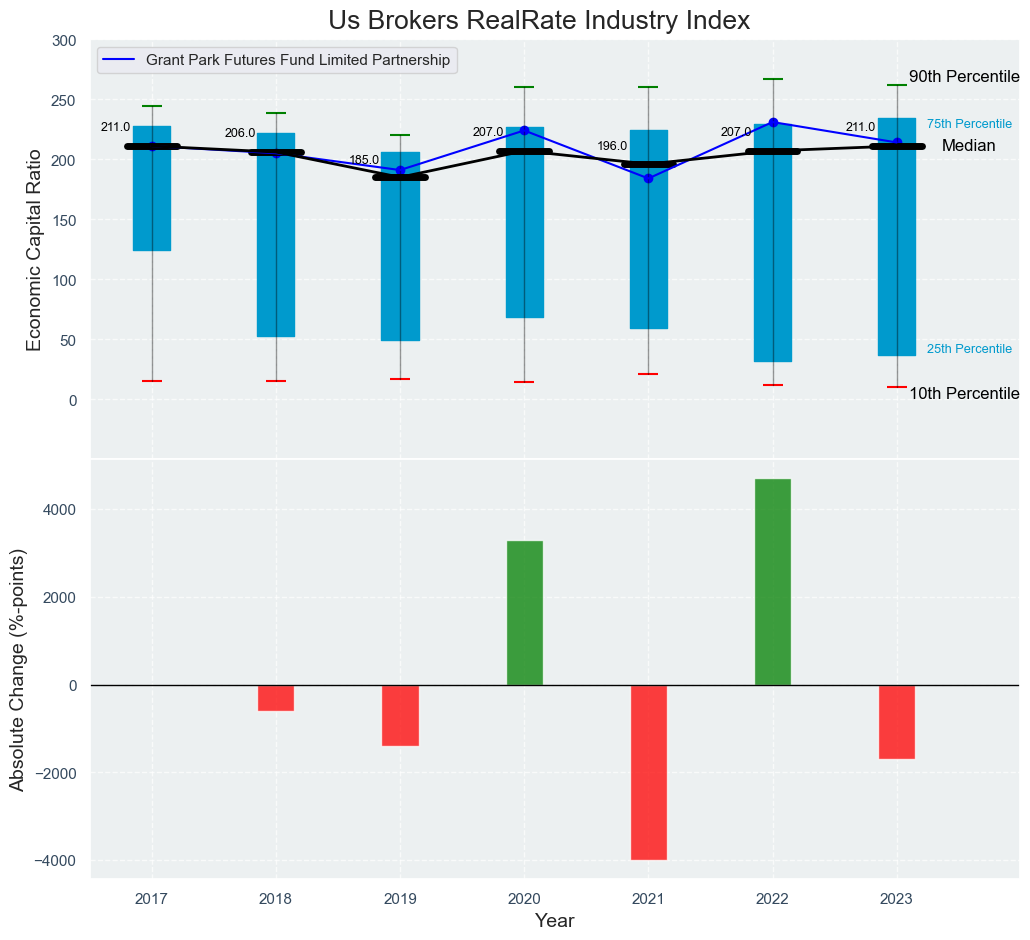The width and height of the screenshot is (1030, 940).
Task: Select the 2017 tick label on x-axis
Action: [152, 899]
